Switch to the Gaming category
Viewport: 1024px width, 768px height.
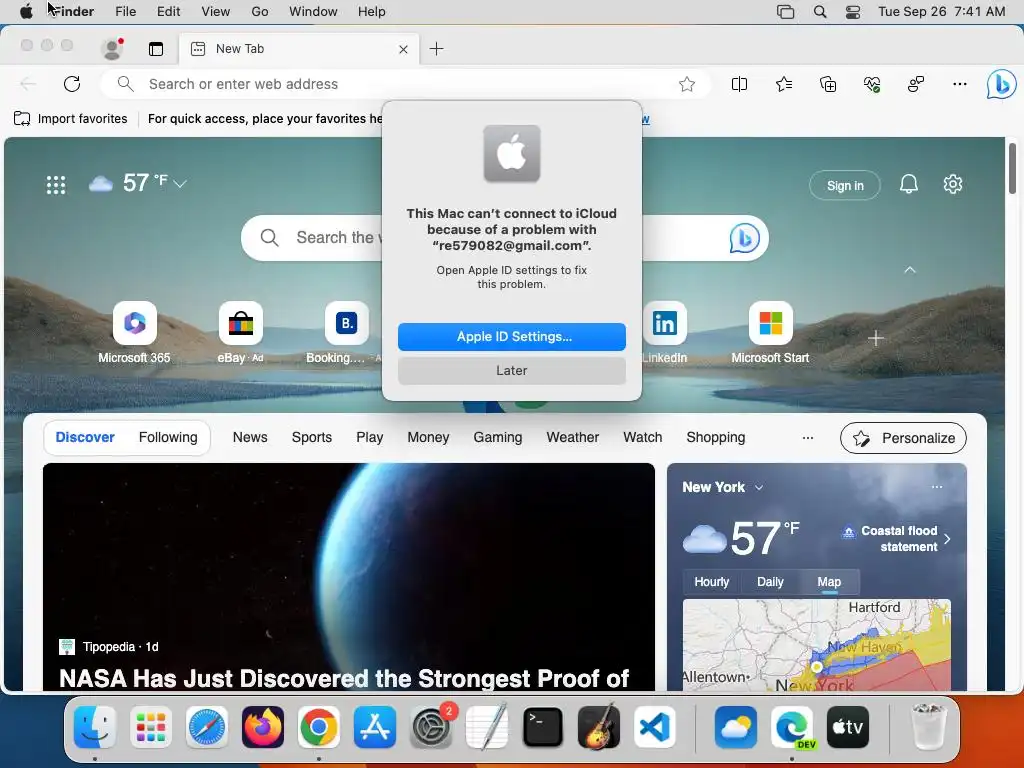click(x=498, y=437)
